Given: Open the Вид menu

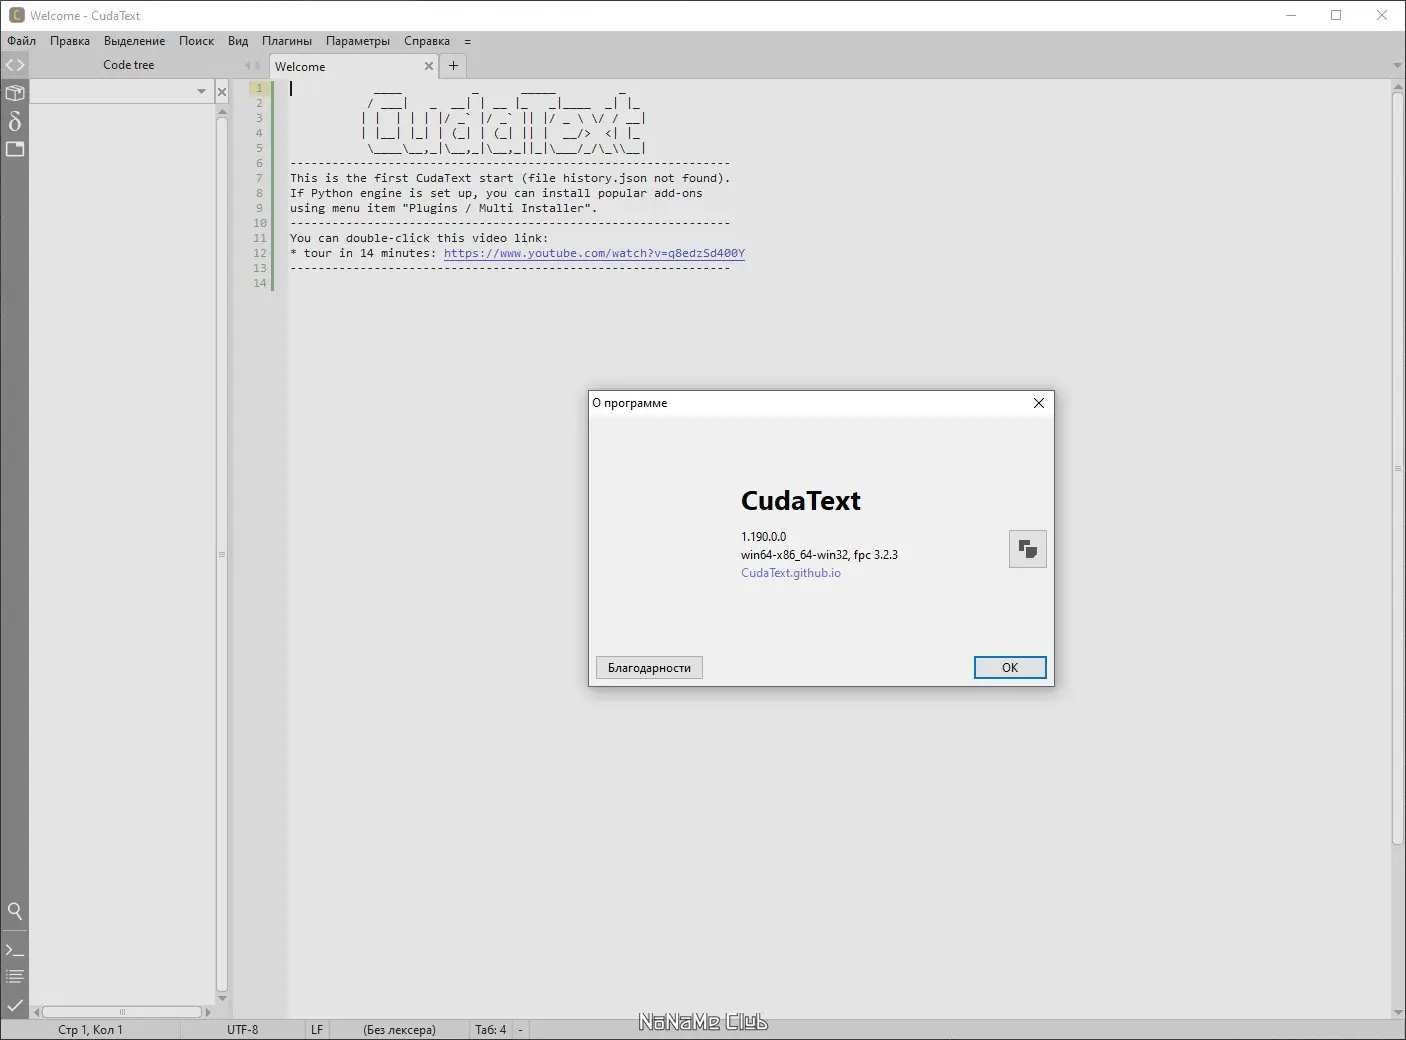Looking at the screenshot, I should (x=238, y=41).
